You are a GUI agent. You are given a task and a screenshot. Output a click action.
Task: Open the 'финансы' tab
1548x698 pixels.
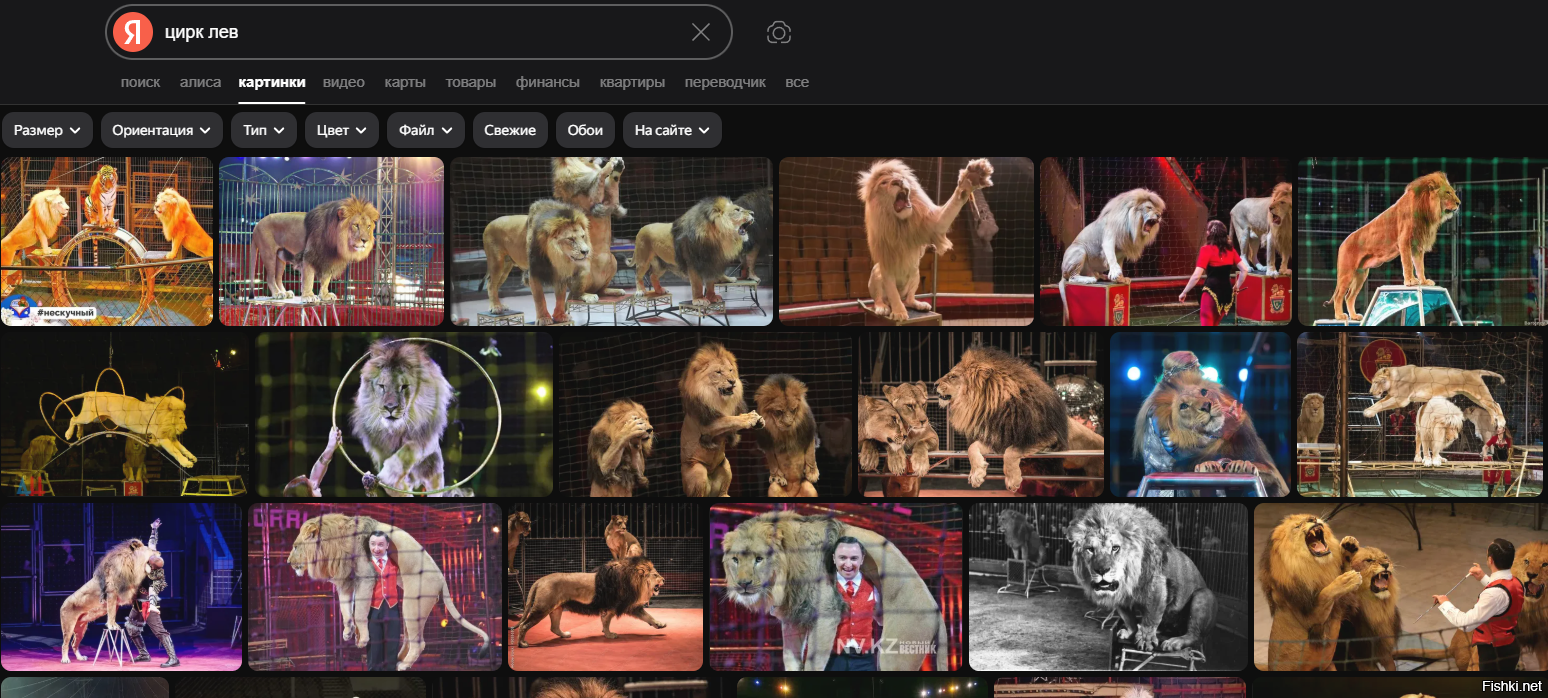[548, 82]
